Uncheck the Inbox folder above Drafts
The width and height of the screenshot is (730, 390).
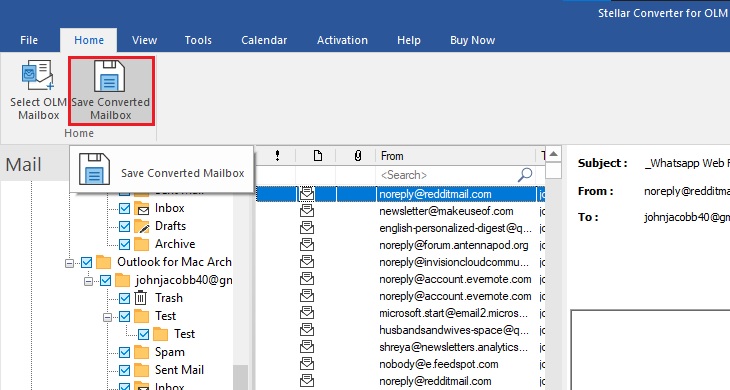[124, 208]
